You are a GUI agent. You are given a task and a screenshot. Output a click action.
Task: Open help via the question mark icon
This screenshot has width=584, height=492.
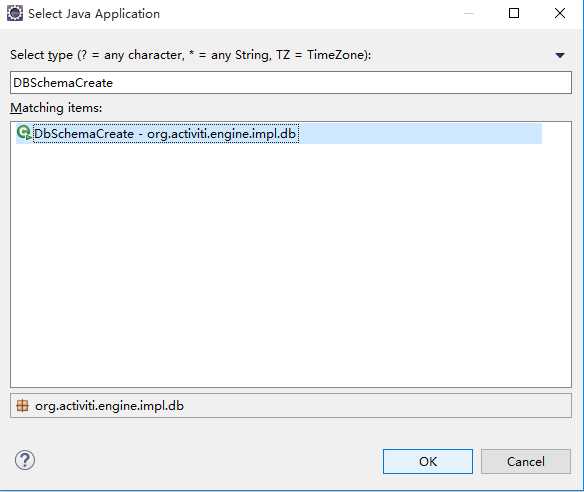click(x=25, y=460)
